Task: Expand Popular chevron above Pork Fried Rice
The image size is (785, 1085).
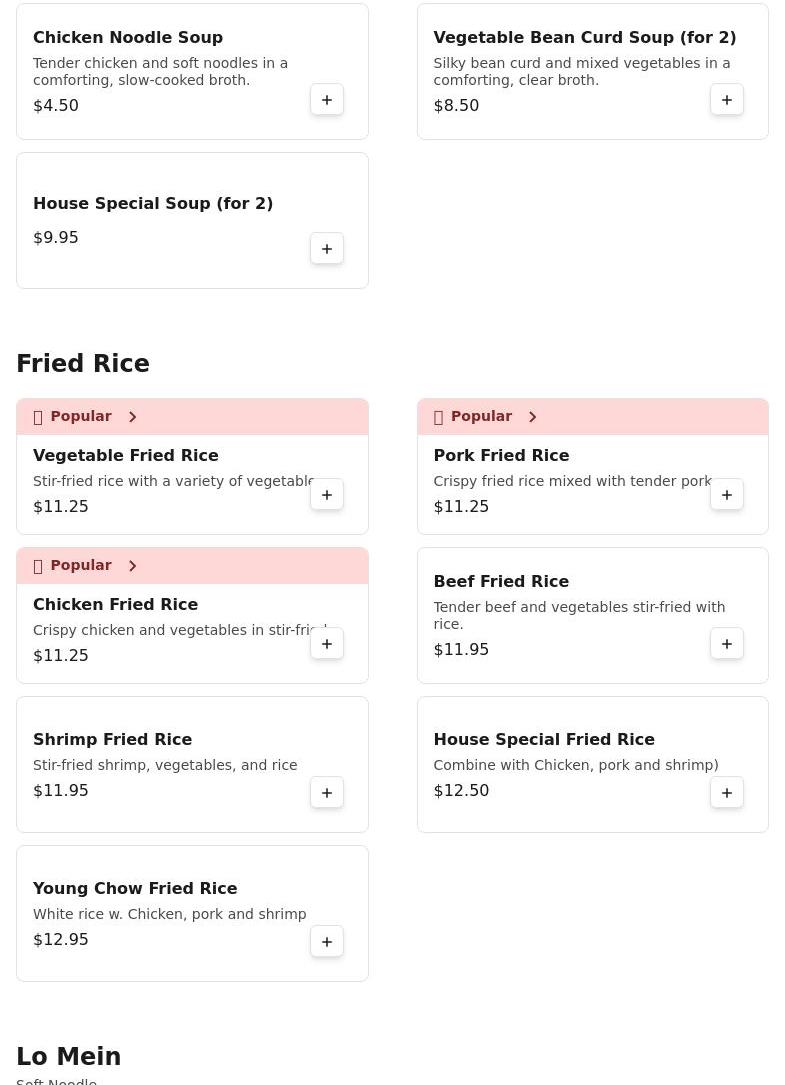Action: pos(532,417)
